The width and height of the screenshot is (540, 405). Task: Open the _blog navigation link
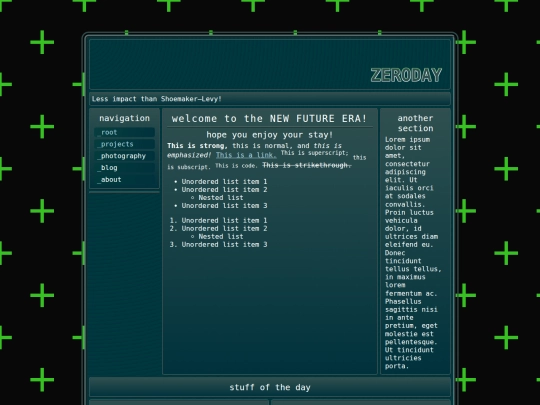(124, 168)
